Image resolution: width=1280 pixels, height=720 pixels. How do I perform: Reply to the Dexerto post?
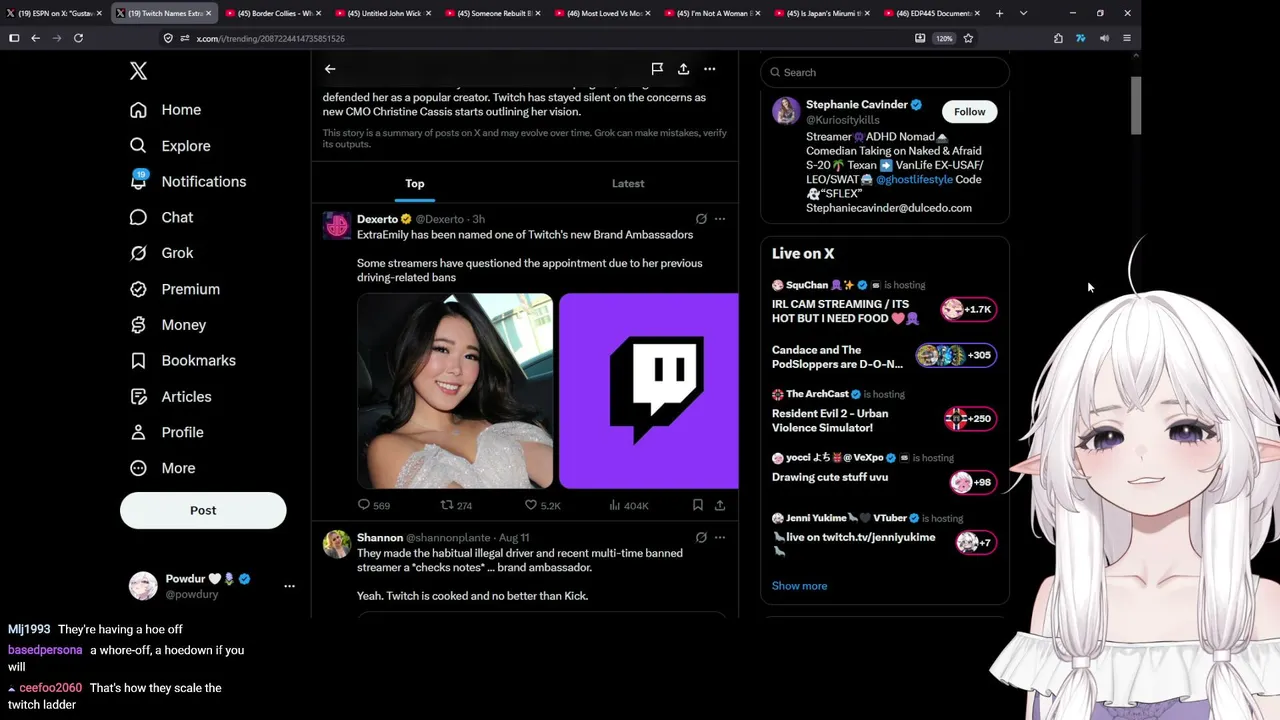[x=374, y=506]
